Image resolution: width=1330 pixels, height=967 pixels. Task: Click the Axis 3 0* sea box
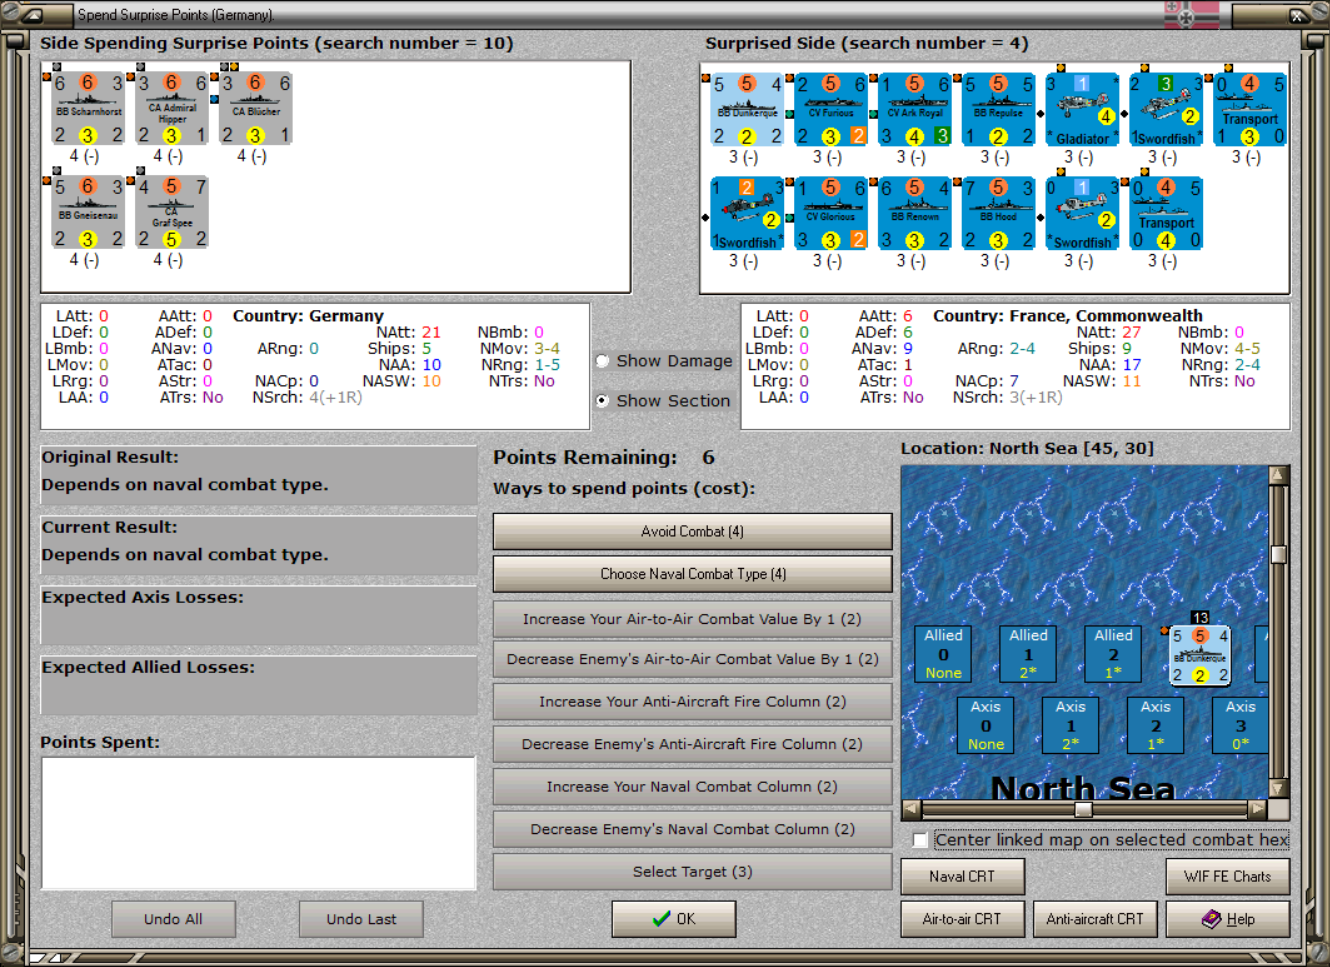(x=1240, y=725)
